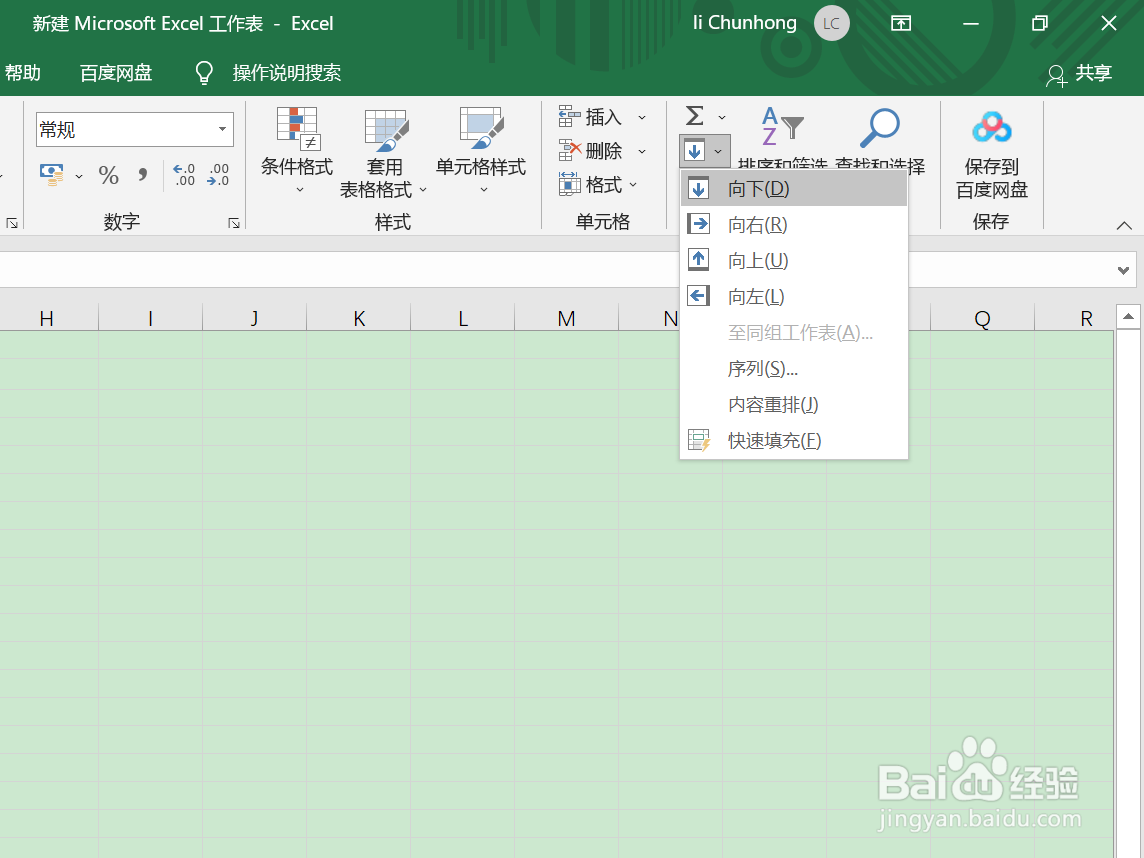Screen dimensions: 1144x858
Task: Click the formula bar input area
Action: [554, 270]
